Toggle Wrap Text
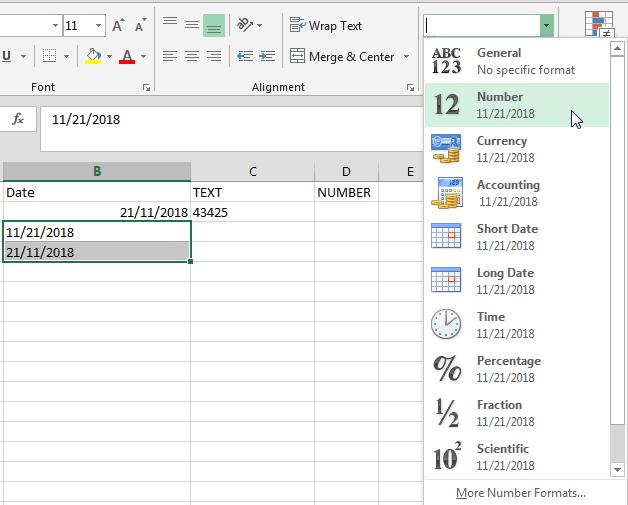 326,26
